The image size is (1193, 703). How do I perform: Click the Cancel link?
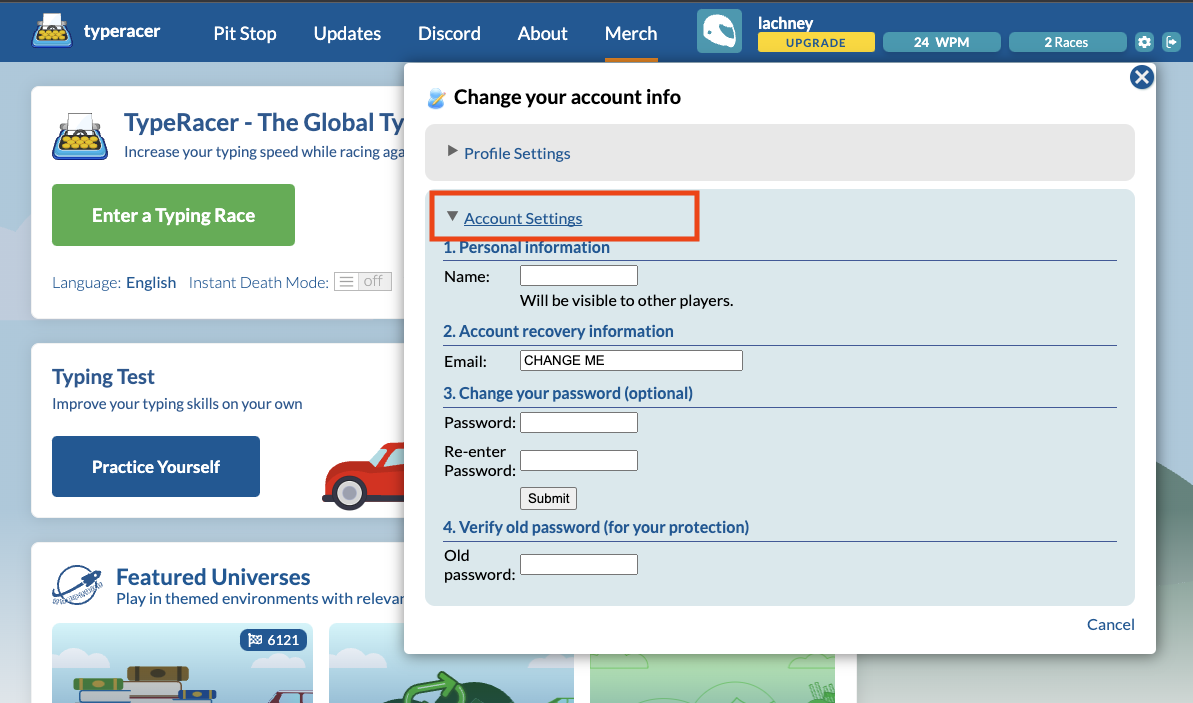1110,624
